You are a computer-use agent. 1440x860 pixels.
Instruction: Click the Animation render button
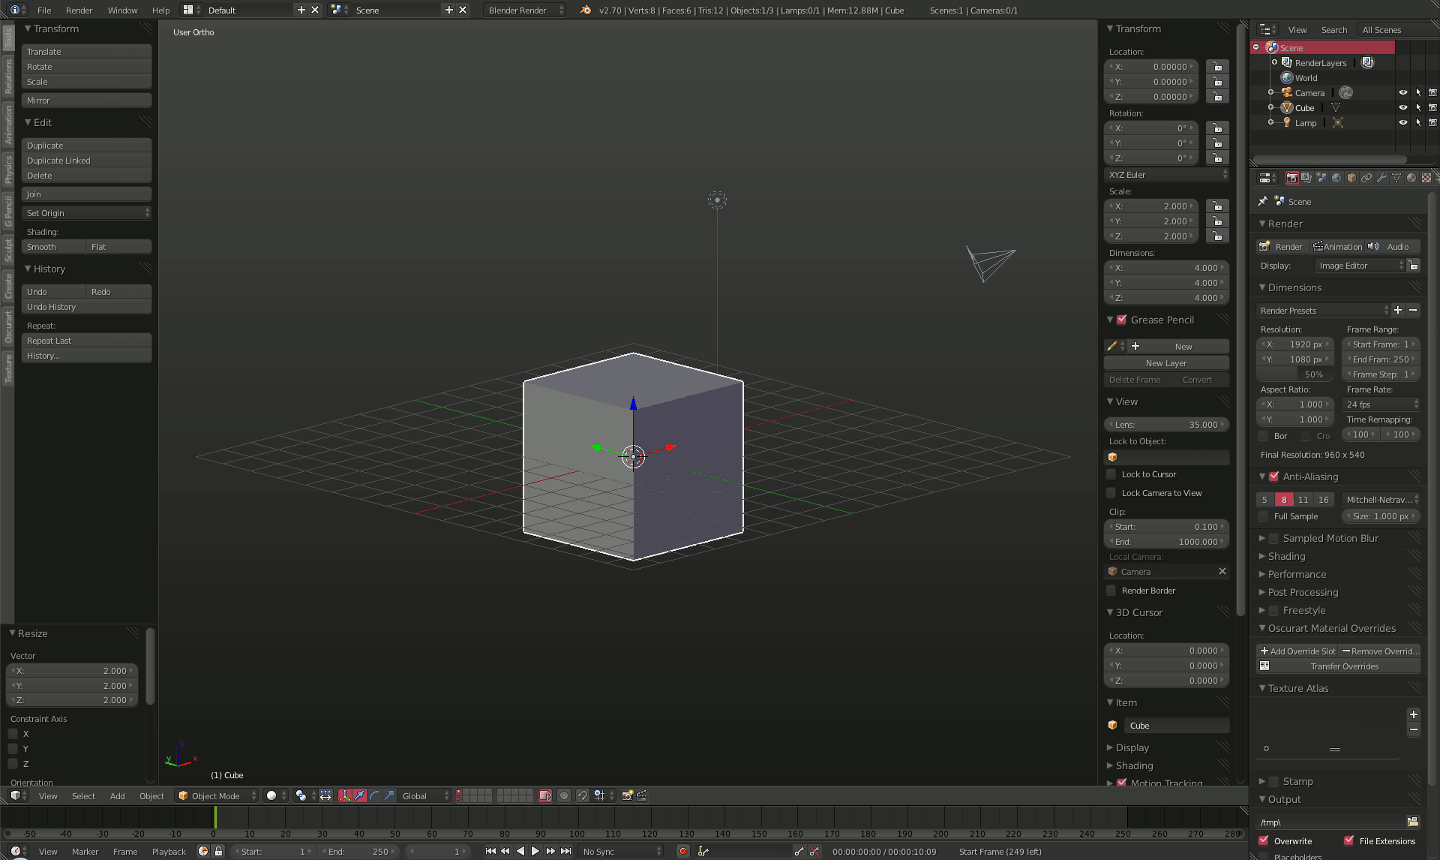1337,247
